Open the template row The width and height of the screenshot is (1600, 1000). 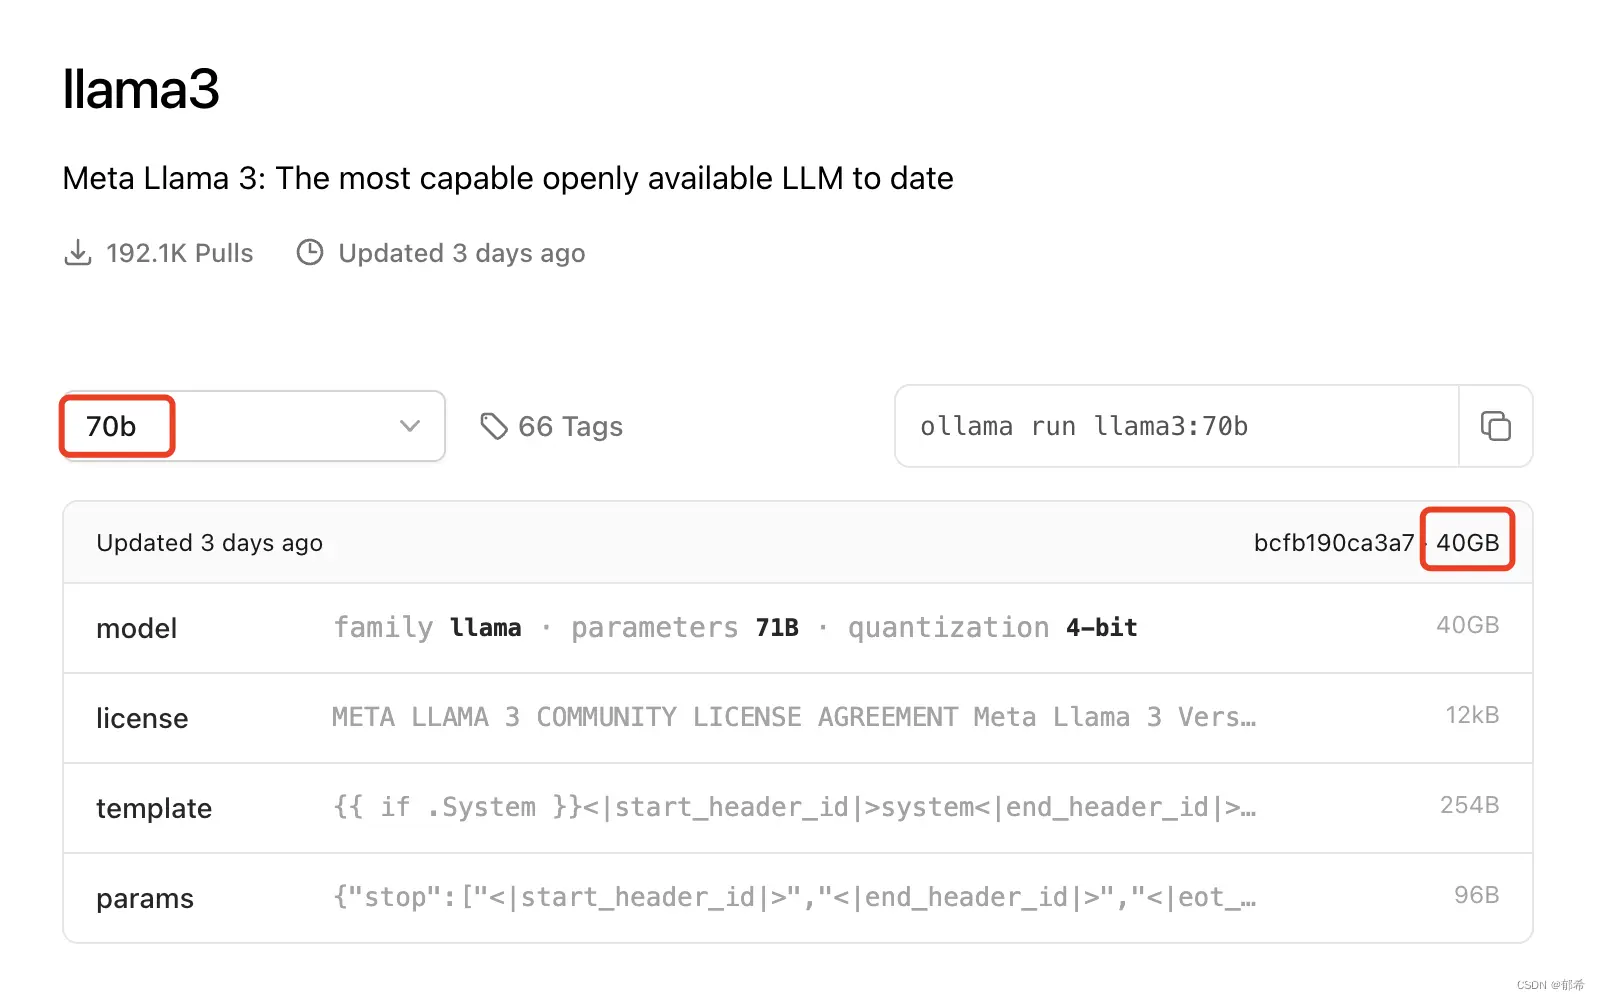coord(798,808)
